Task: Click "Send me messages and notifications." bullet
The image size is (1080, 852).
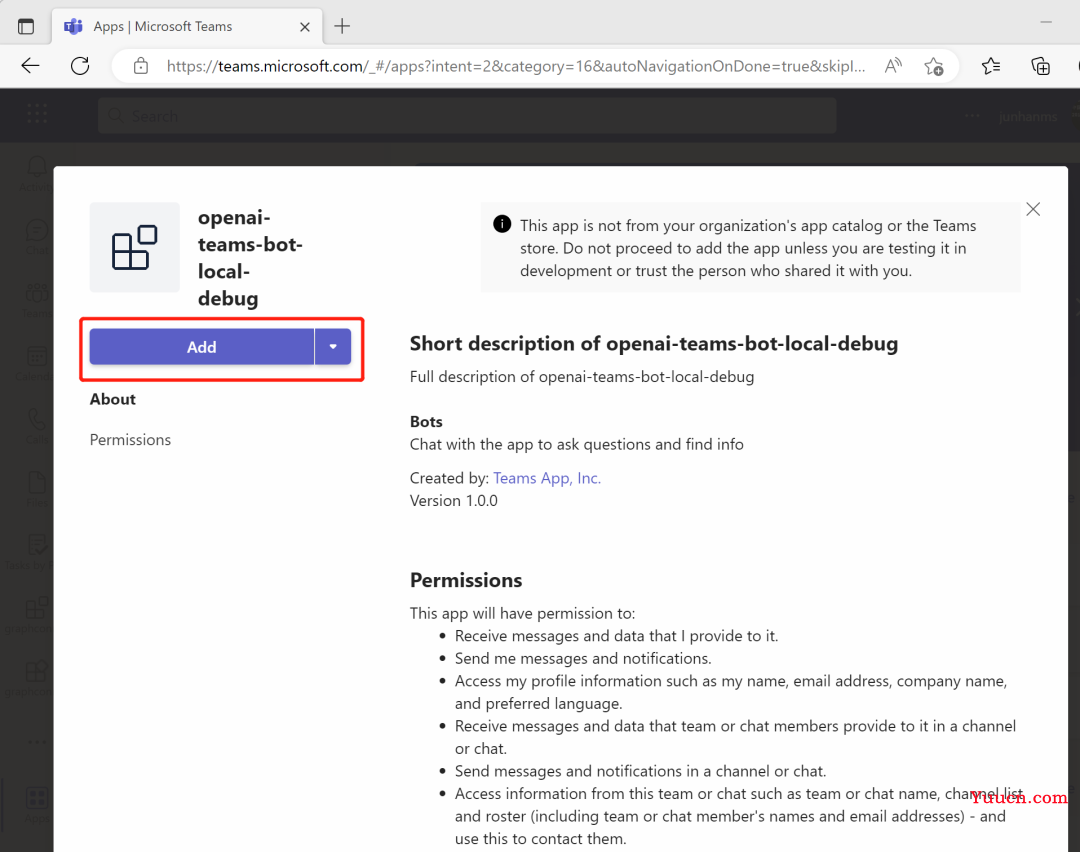Action: [x=583, y=658]
